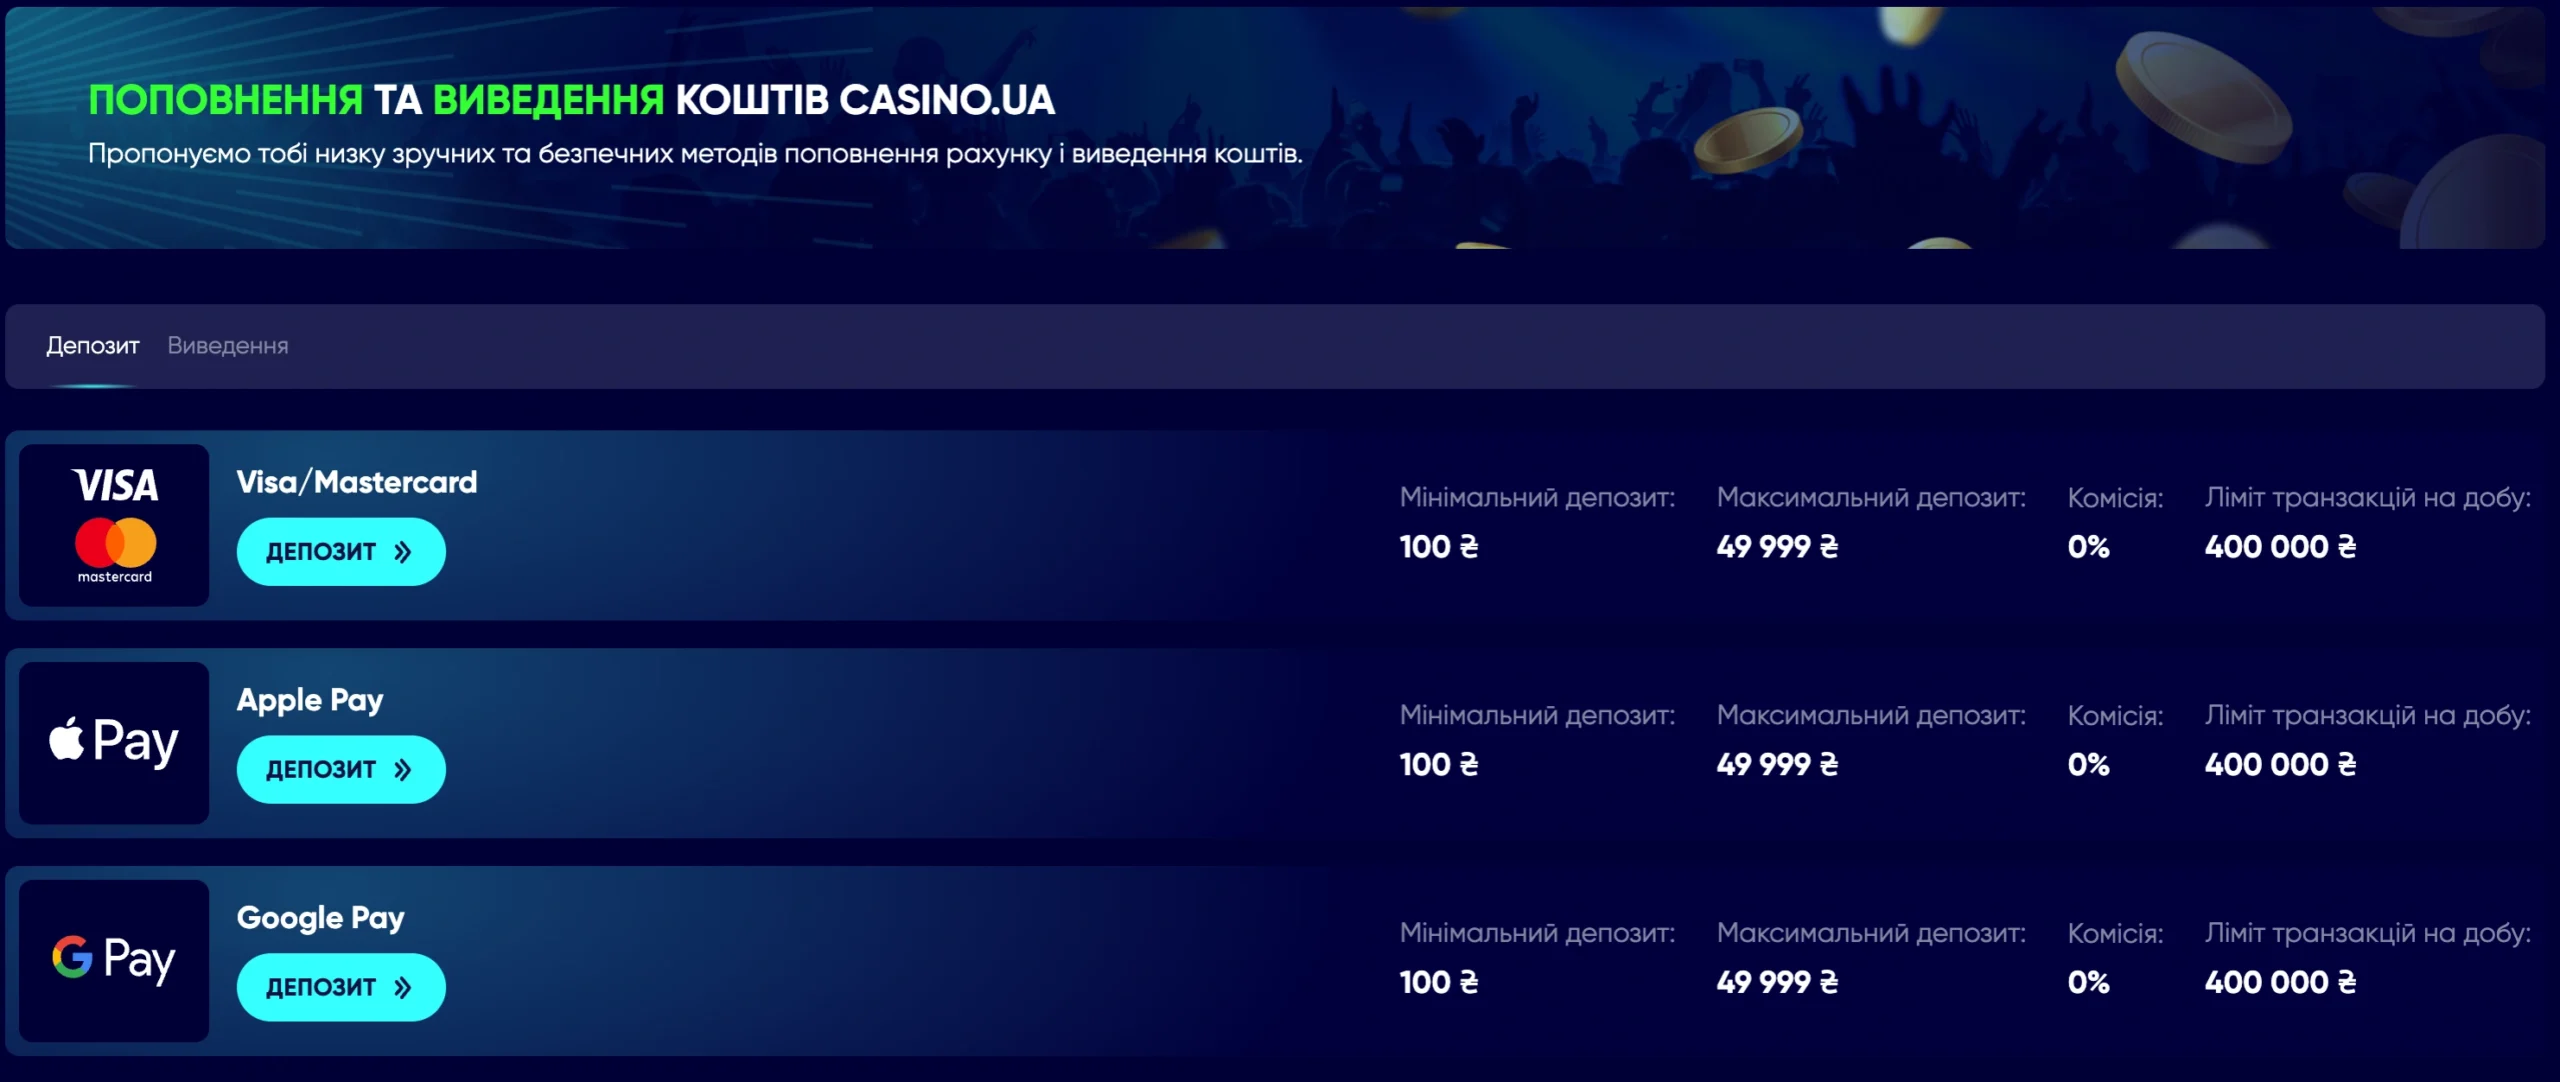Click the double chevron on the Apple Pay deposit button
The height and width of the screenshot is (1082, 2560).
coord(403,770)
